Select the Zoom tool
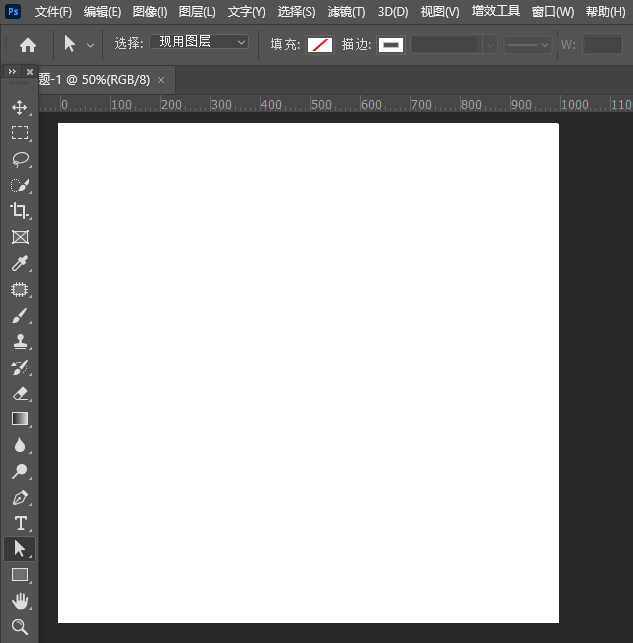The image size is (633, 643). click(x=20, y=627)
